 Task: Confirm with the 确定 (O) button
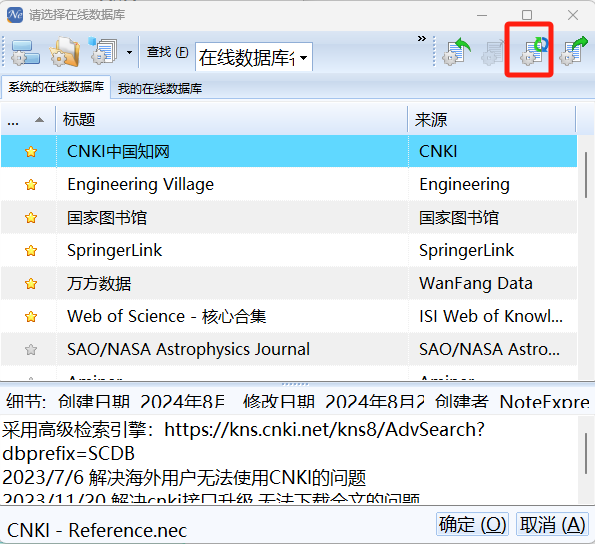tap(472, 525)
